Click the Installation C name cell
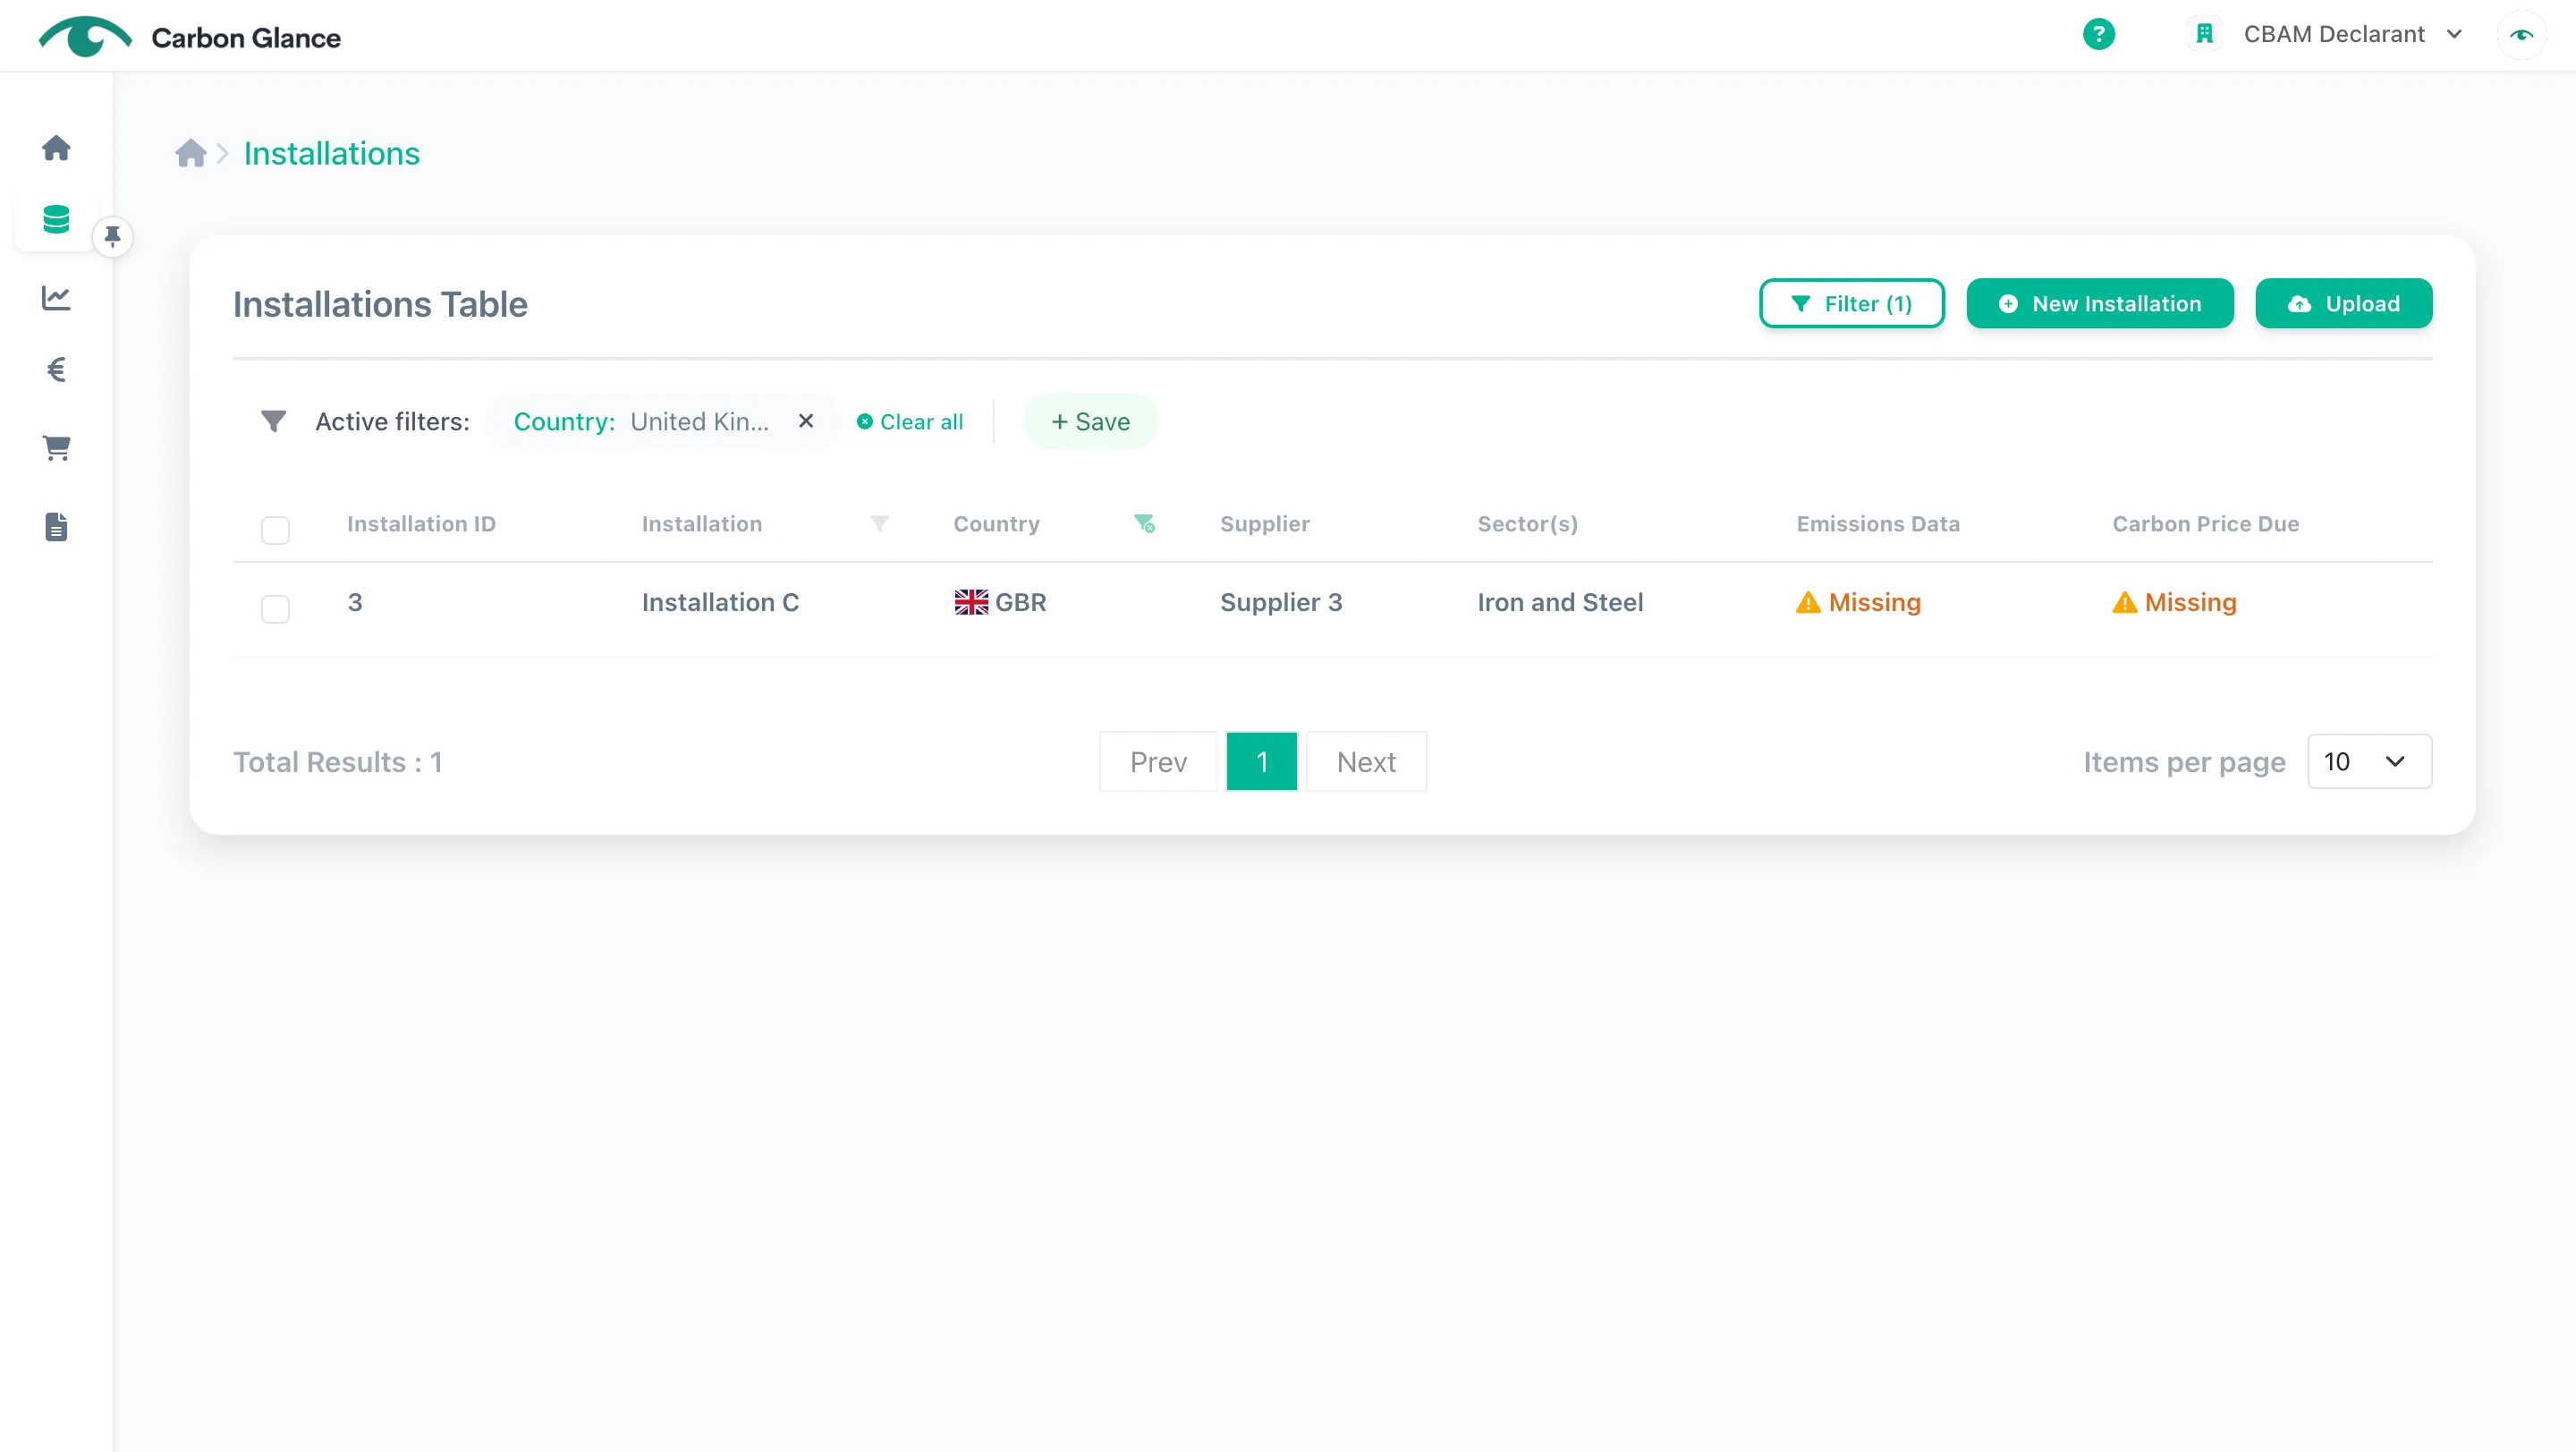 tap(720, 603)
